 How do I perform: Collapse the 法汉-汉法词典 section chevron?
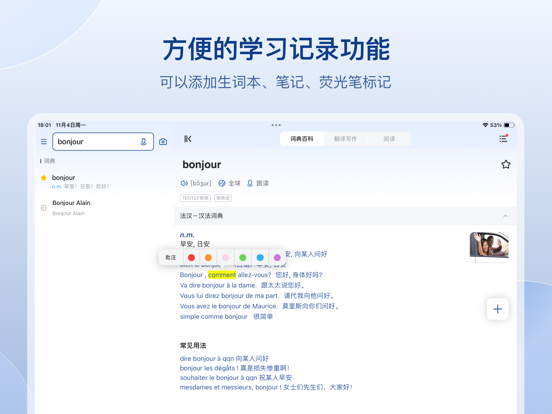point(506,216)
